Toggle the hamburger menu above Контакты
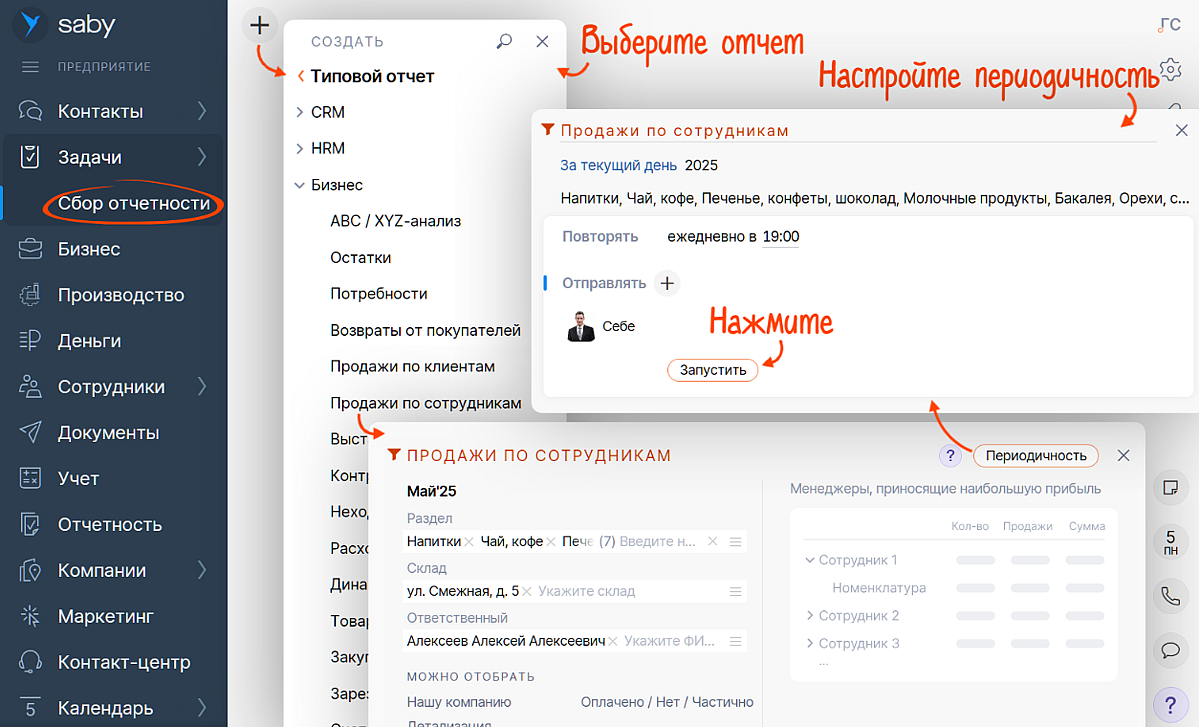Image resolution: width=1199 pixels, height=727 pixels. point(30,67)
